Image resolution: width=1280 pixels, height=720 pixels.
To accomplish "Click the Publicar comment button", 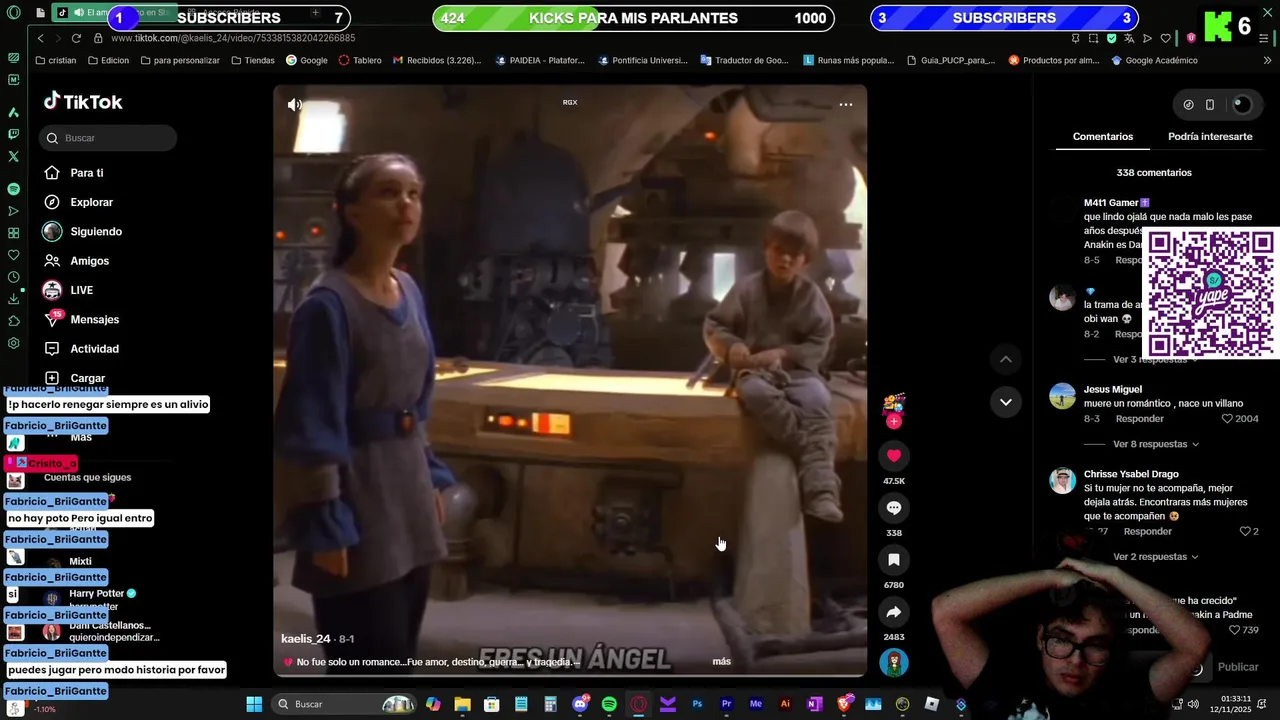I will (x=1238, y=667).
